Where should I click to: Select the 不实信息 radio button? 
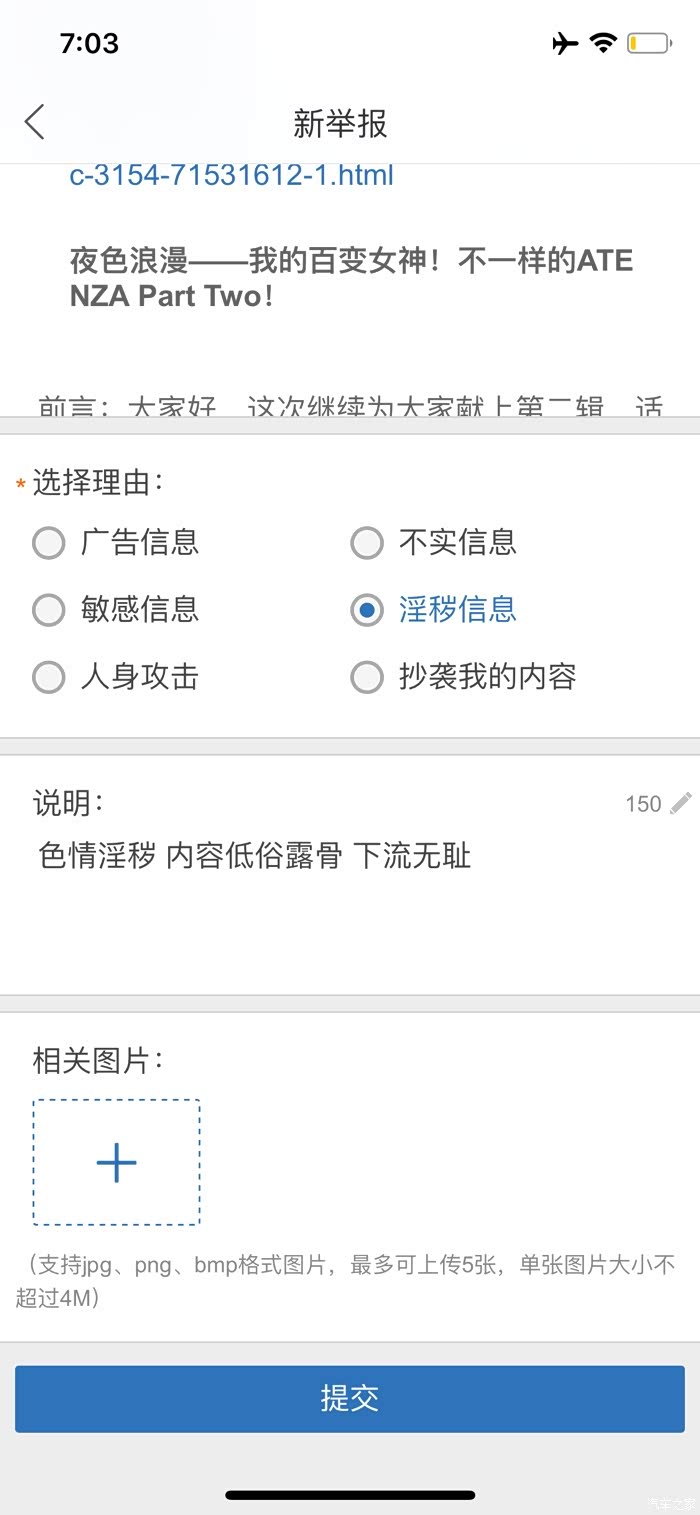pos(367,543)
